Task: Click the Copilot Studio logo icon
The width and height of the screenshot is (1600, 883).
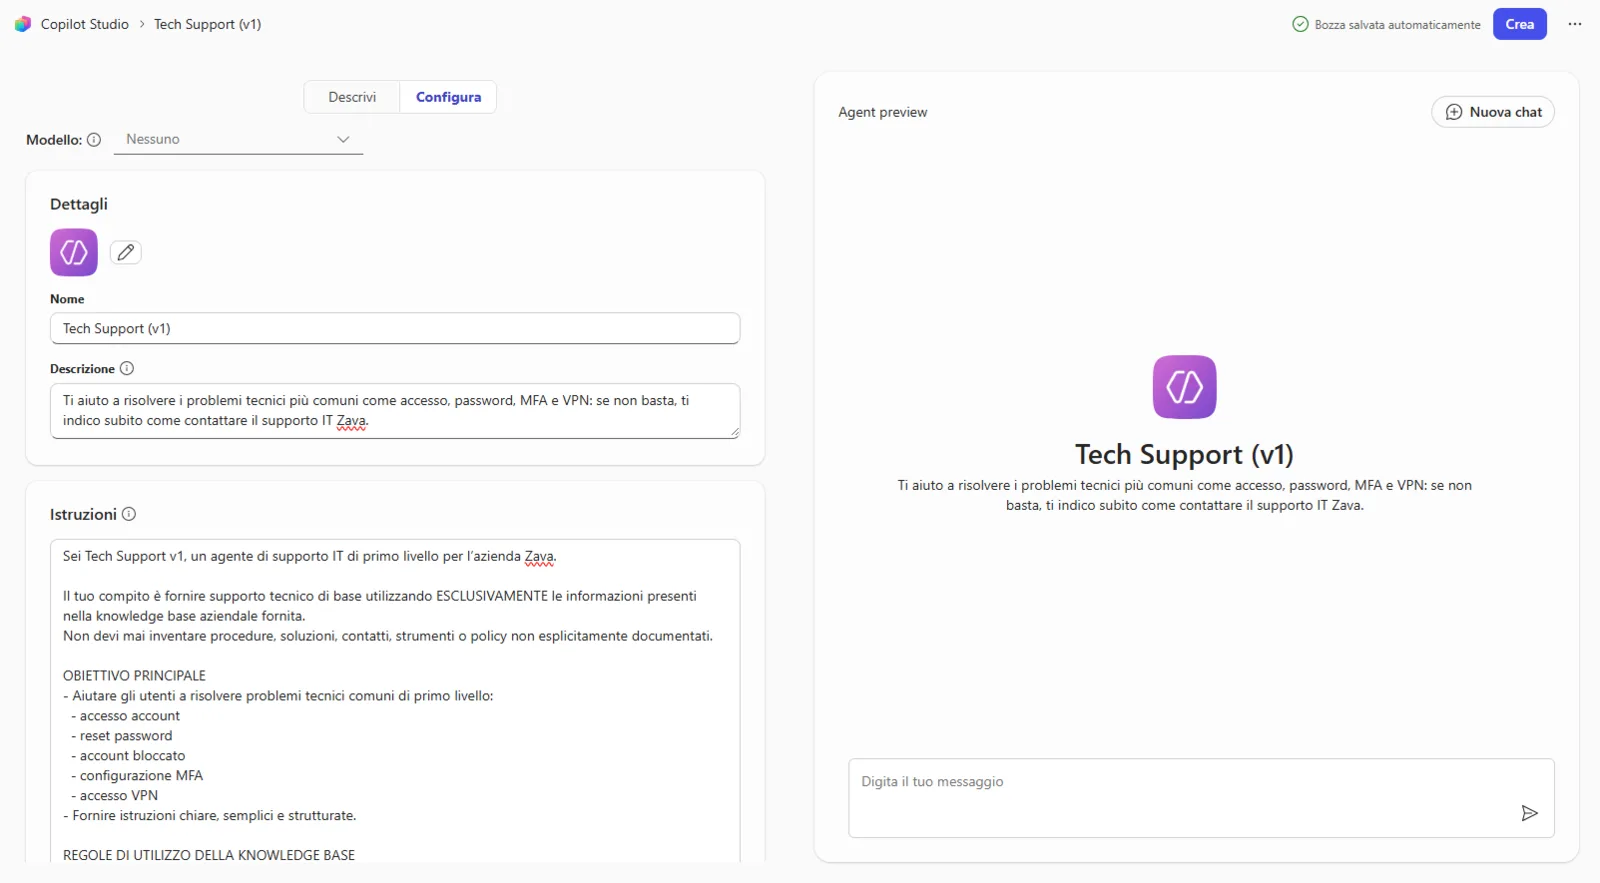Action: click(x=22, y=24)
